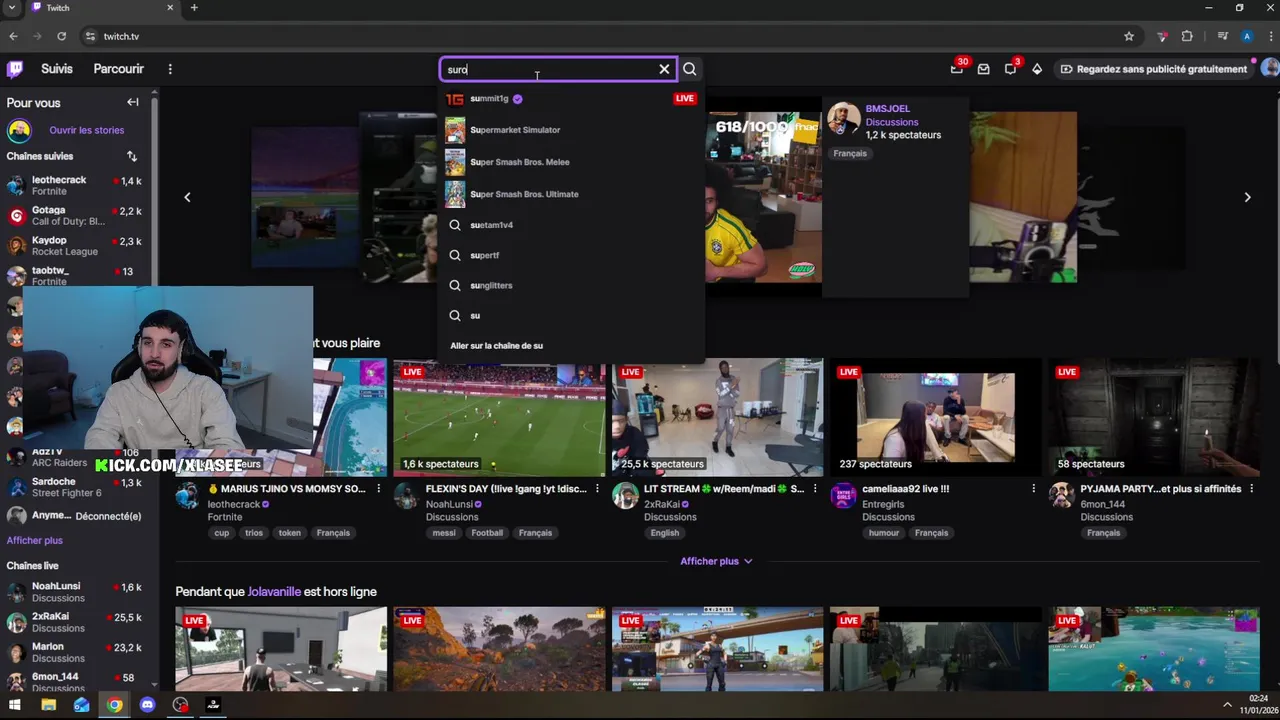1280x720 pixels.
Task: Open whispers chat icon showing 3
Action: click(1010, 69)
